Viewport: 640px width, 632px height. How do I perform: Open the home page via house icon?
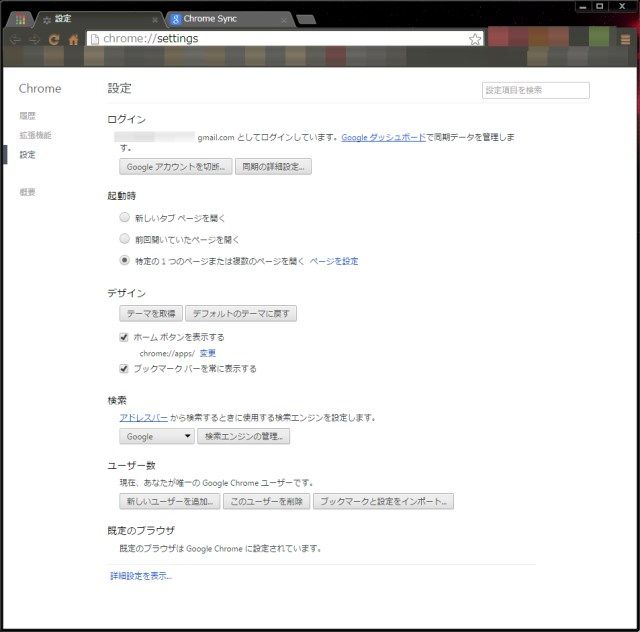(x=73, y=39)
